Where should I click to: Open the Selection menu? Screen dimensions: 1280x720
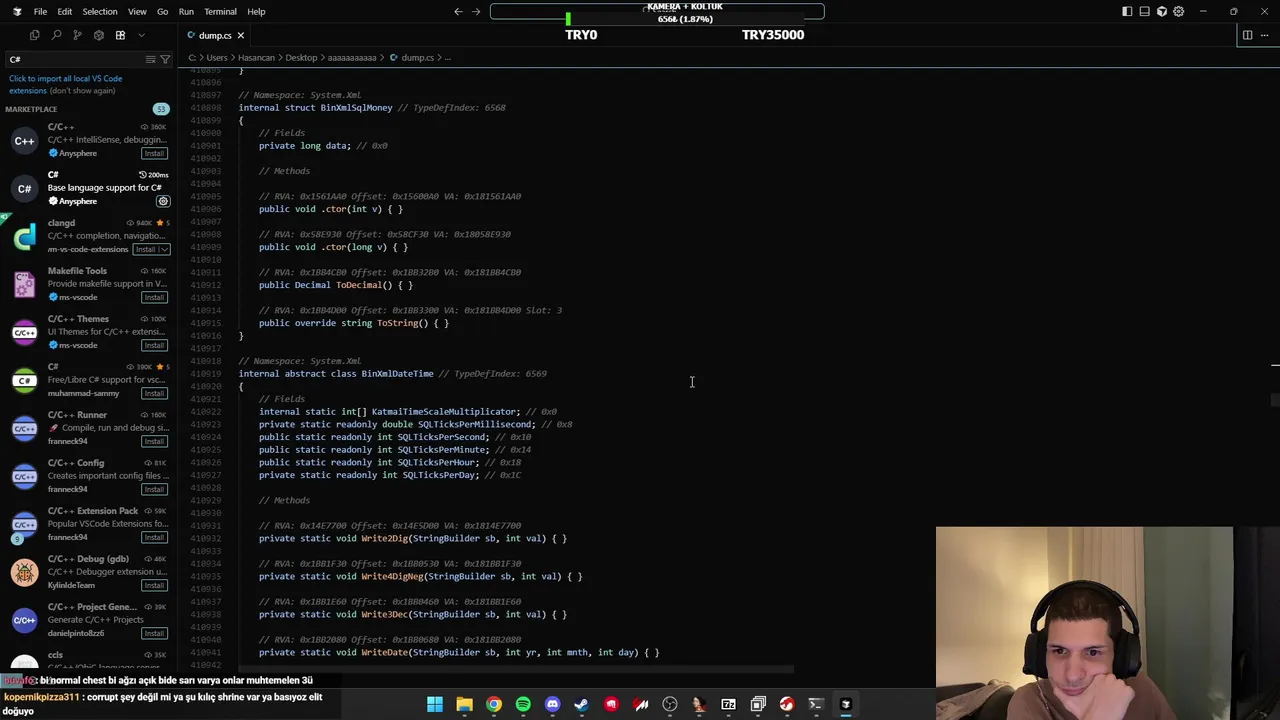[99, 11]
